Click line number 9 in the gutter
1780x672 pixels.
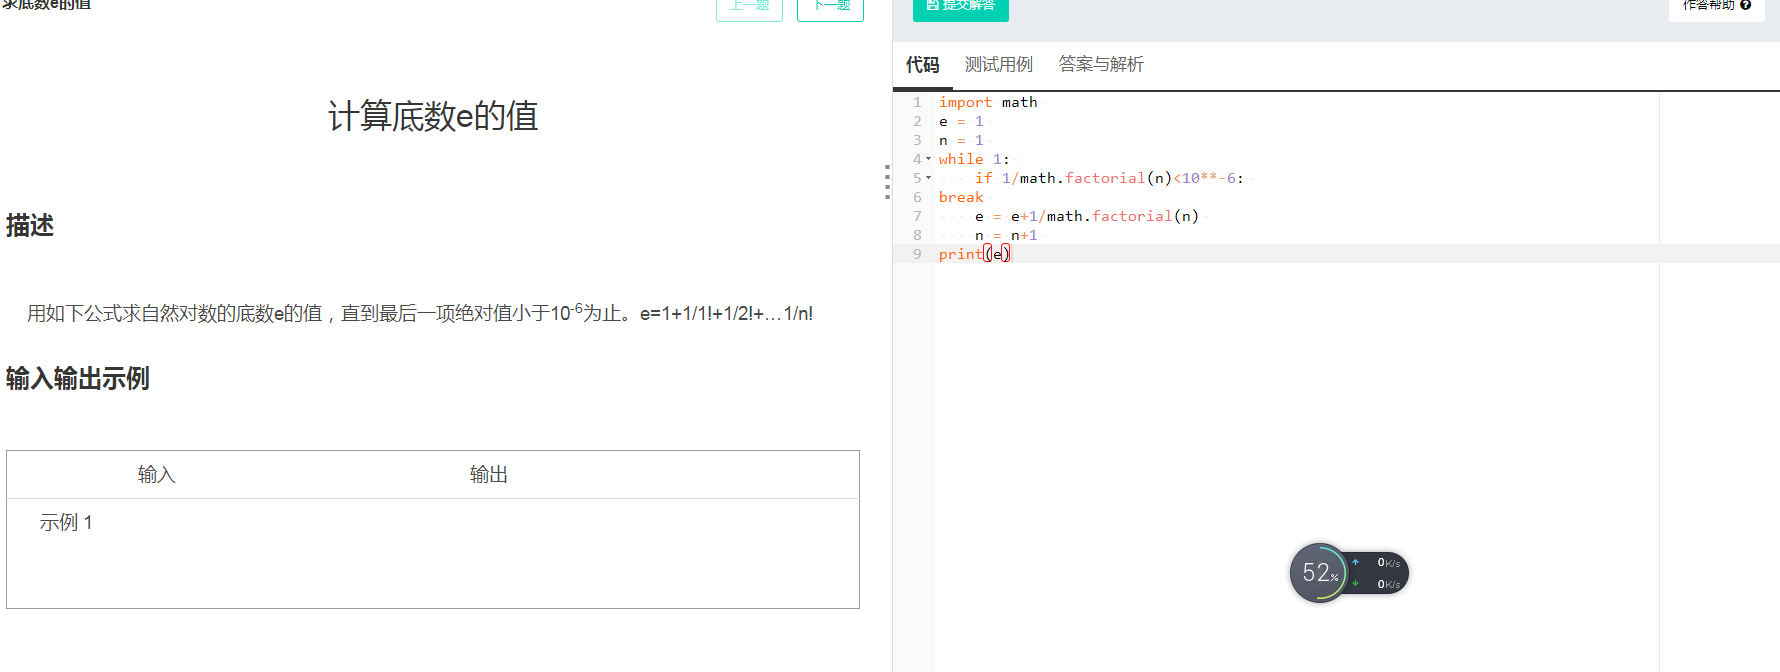click(917, 254)
